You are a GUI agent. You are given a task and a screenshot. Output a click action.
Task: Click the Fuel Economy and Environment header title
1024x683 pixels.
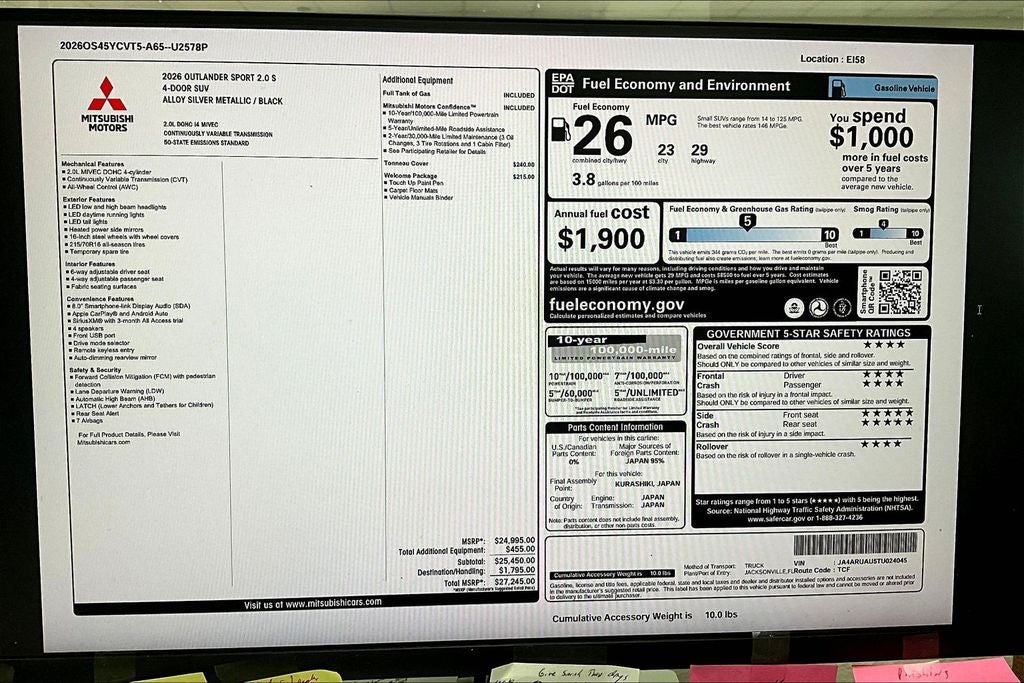[686, 85]
